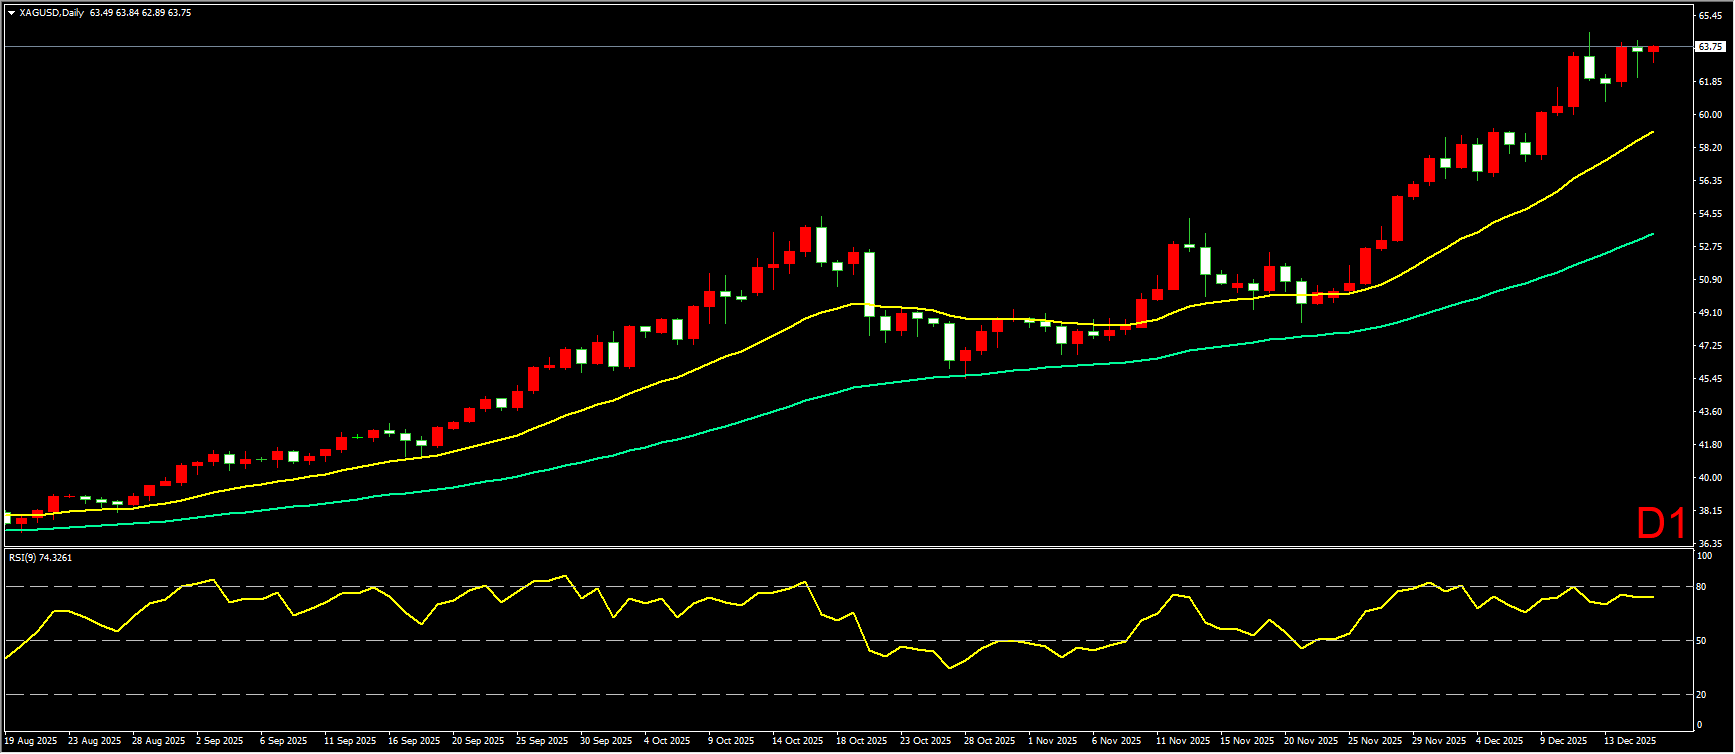
Task: Click the last red candle on chart
Action: pyautogui.click(x=1654, y=48)
